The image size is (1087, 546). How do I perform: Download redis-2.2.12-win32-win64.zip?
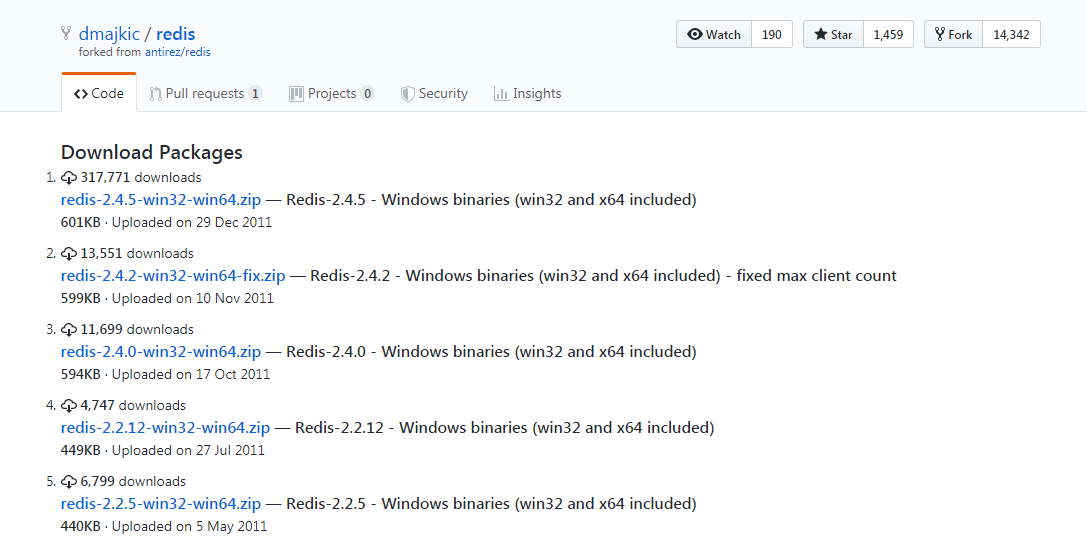click(165, 428)
